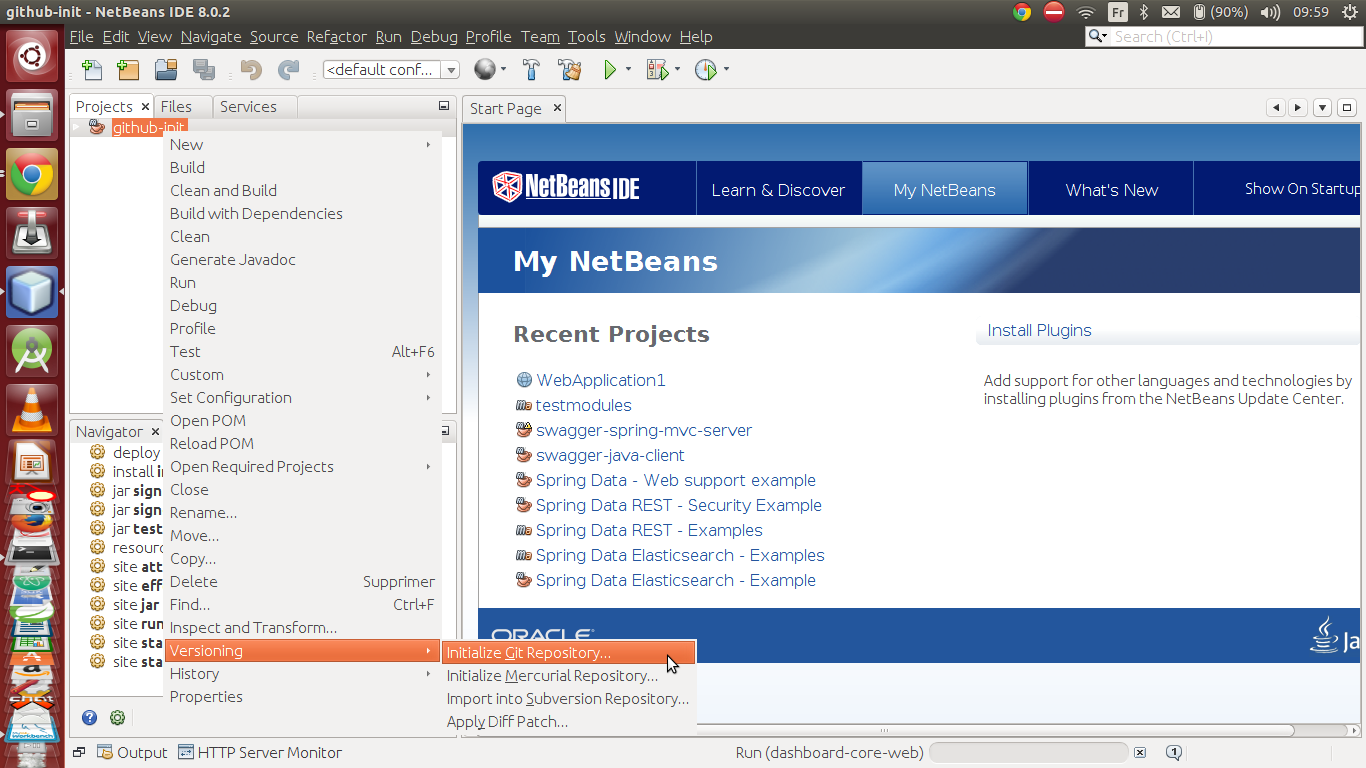Click the Bluetooth indicator in top panel
The height and width of the screenshot is (768, 1366).
click(x=1144, y=12)
